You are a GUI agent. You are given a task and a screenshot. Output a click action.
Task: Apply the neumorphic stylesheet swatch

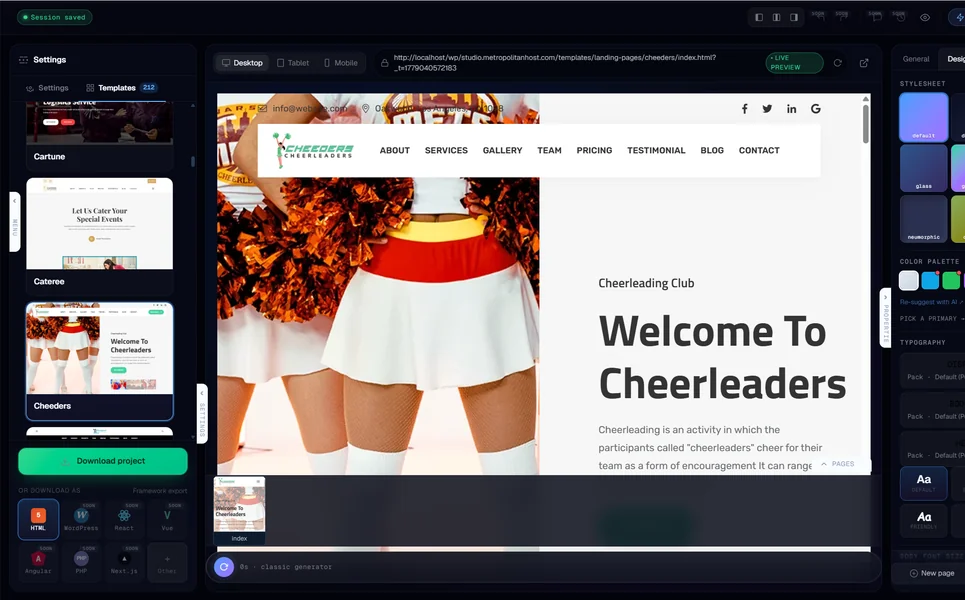pos(923,219)
